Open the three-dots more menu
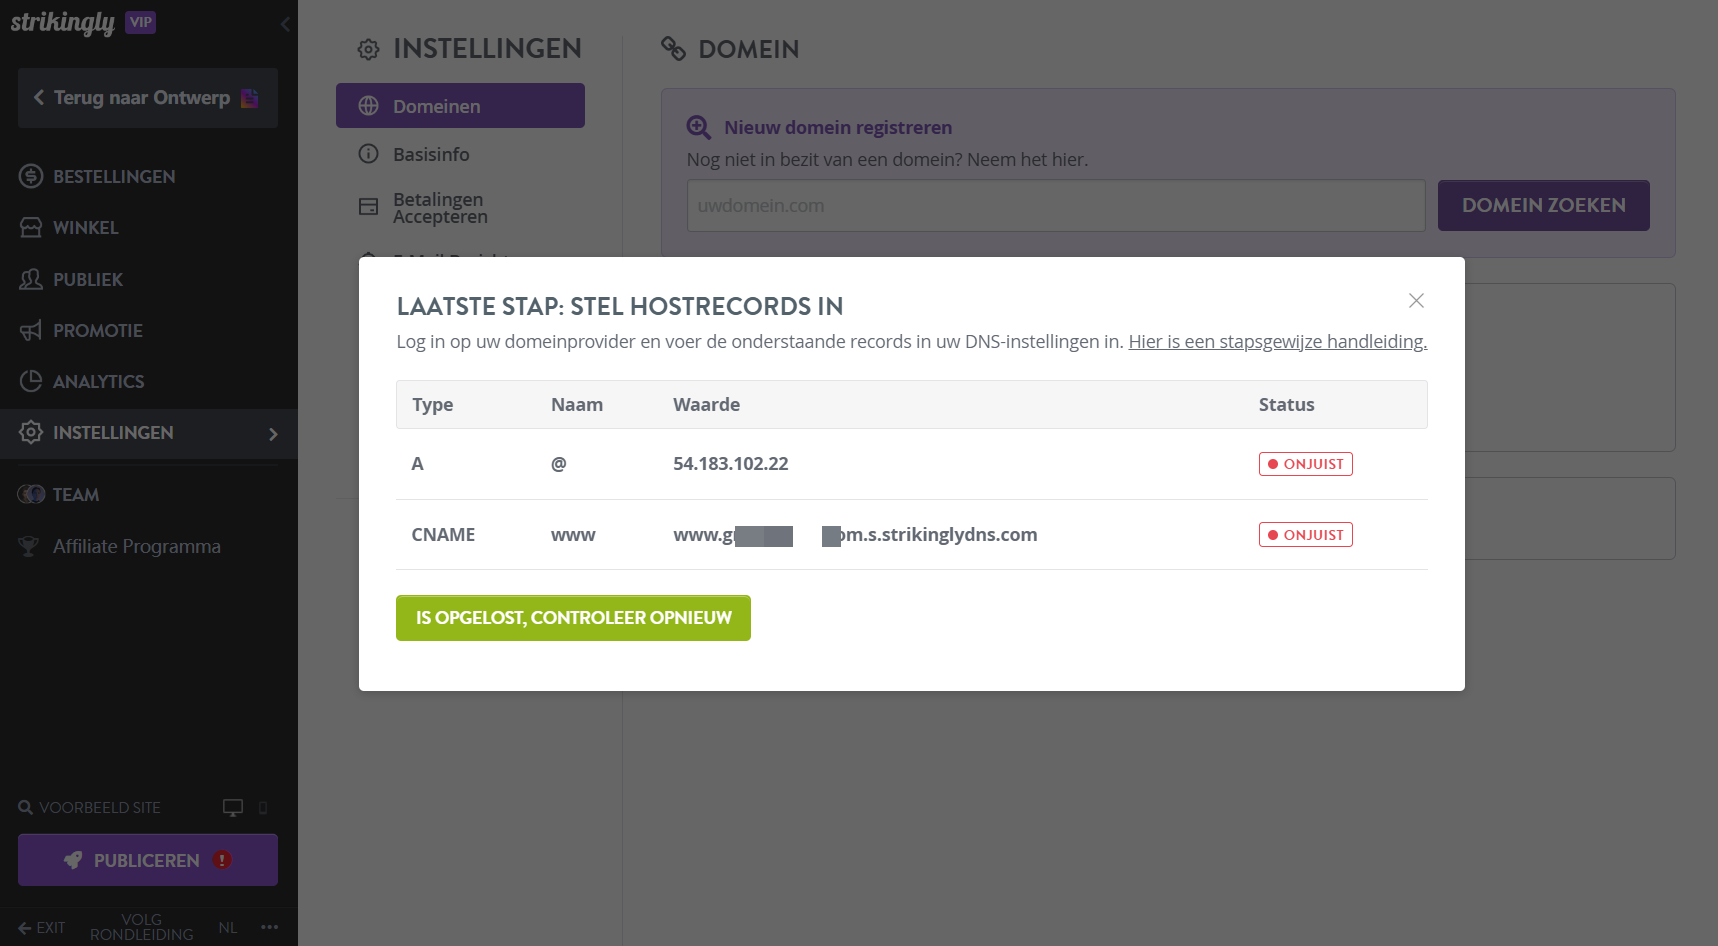 point(270,927)
